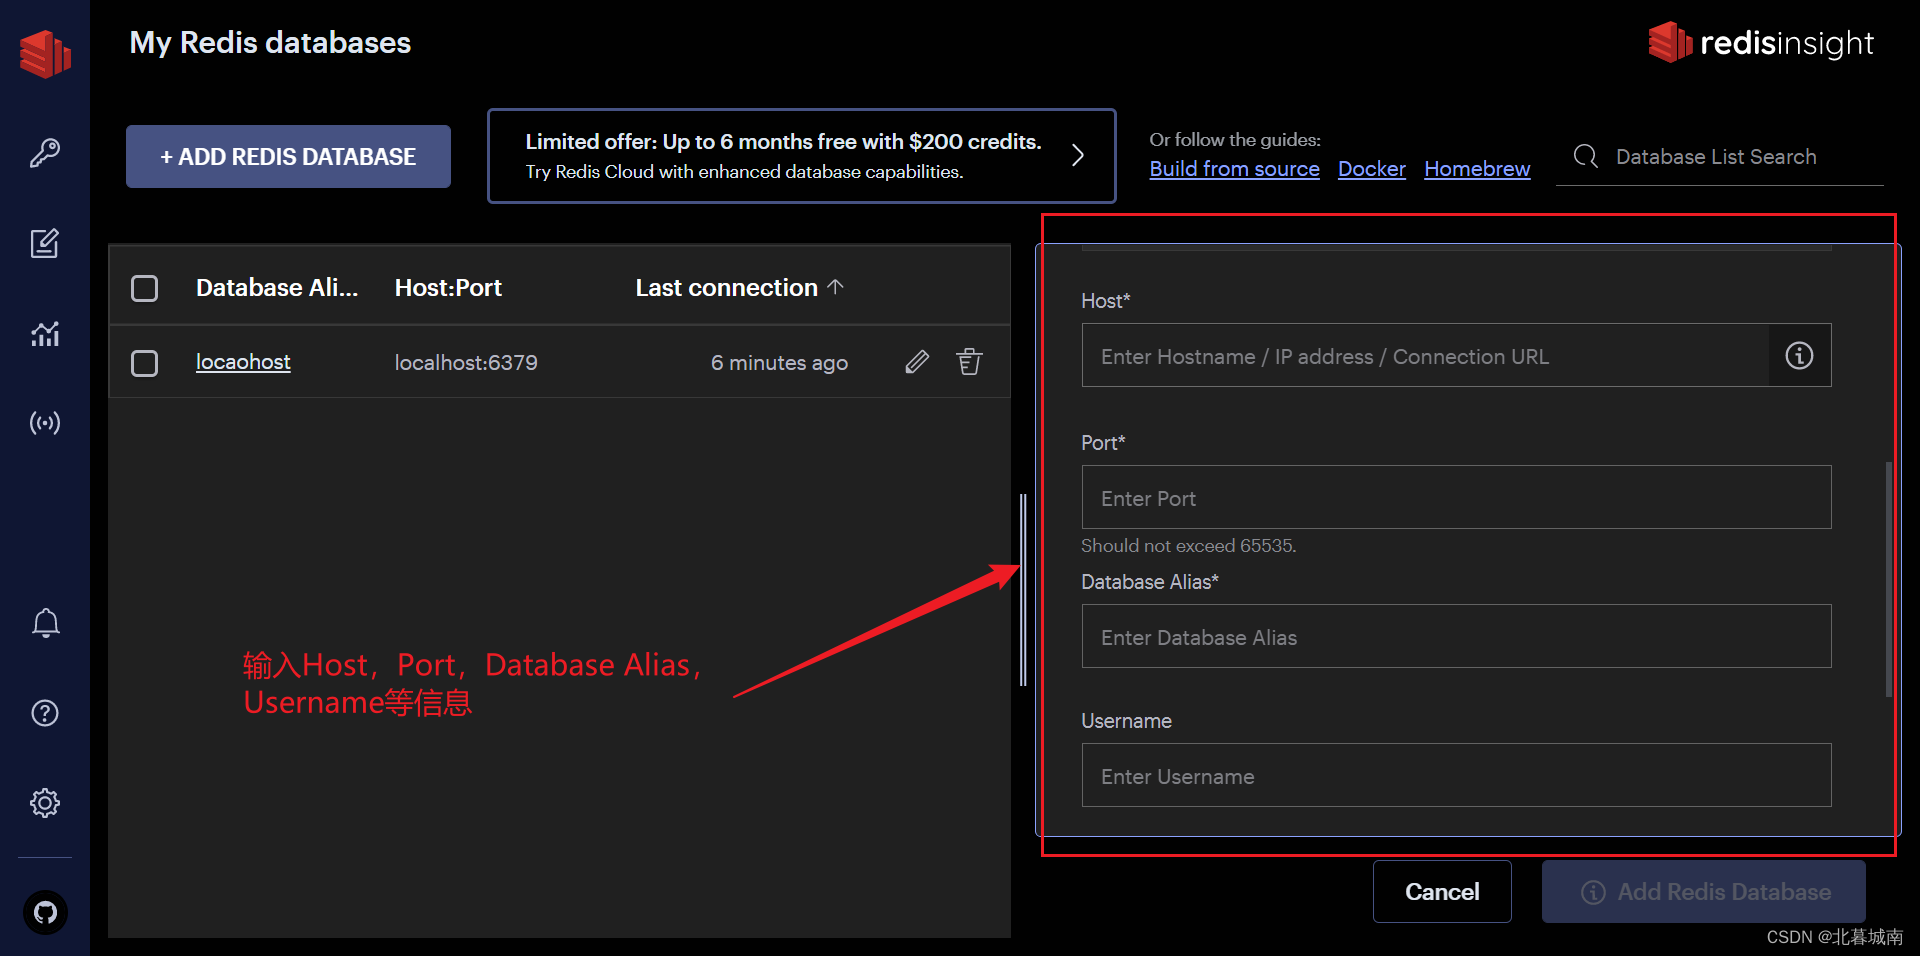Click the Host:Port column header

[448, 288]
